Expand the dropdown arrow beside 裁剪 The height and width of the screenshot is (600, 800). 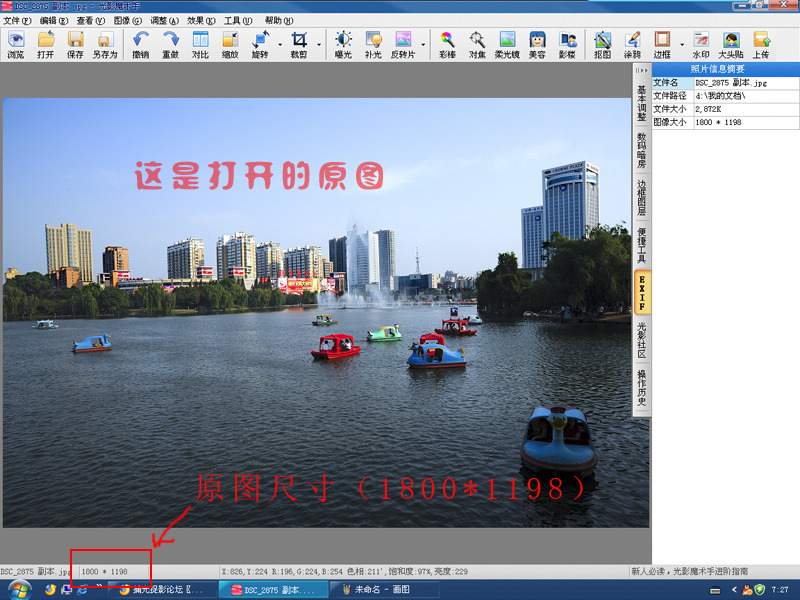(319, 44)
